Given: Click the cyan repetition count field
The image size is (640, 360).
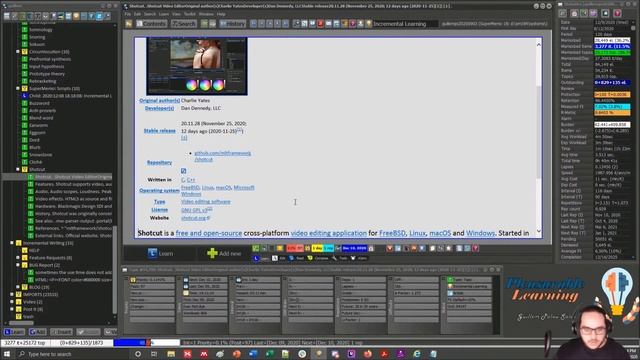Looking at the screenshot, I should (x=329, y=248).
